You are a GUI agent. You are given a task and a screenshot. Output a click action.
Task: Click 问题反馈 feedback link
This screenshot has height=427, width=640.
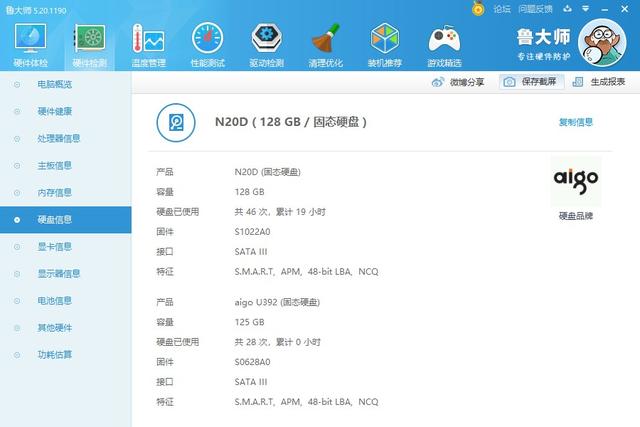click(535, 9)
